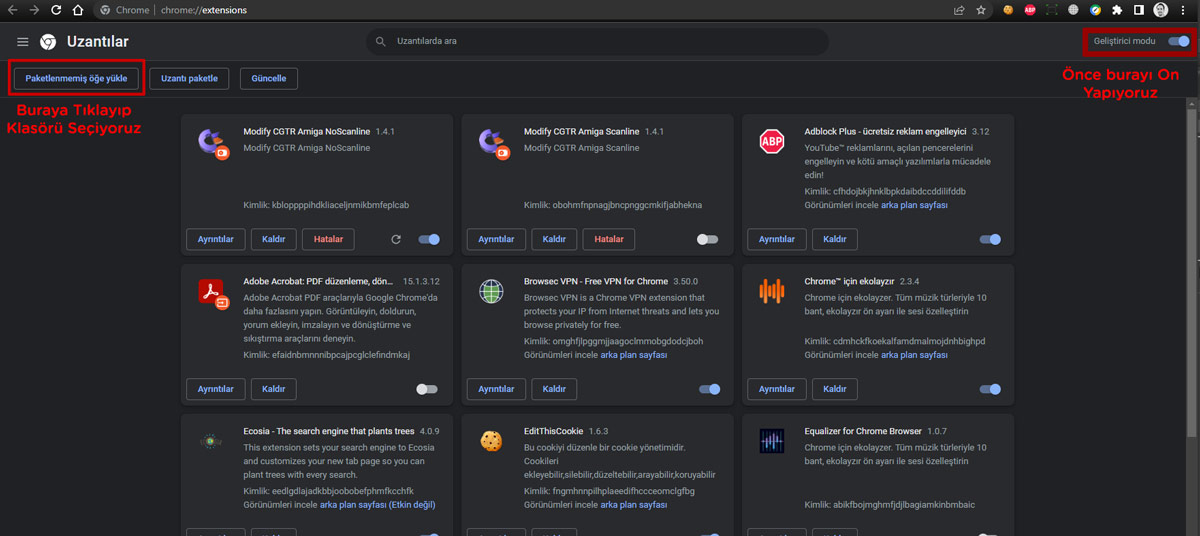
Task: Click the Uzantı paketle button
Action: [x=190, y=78]
